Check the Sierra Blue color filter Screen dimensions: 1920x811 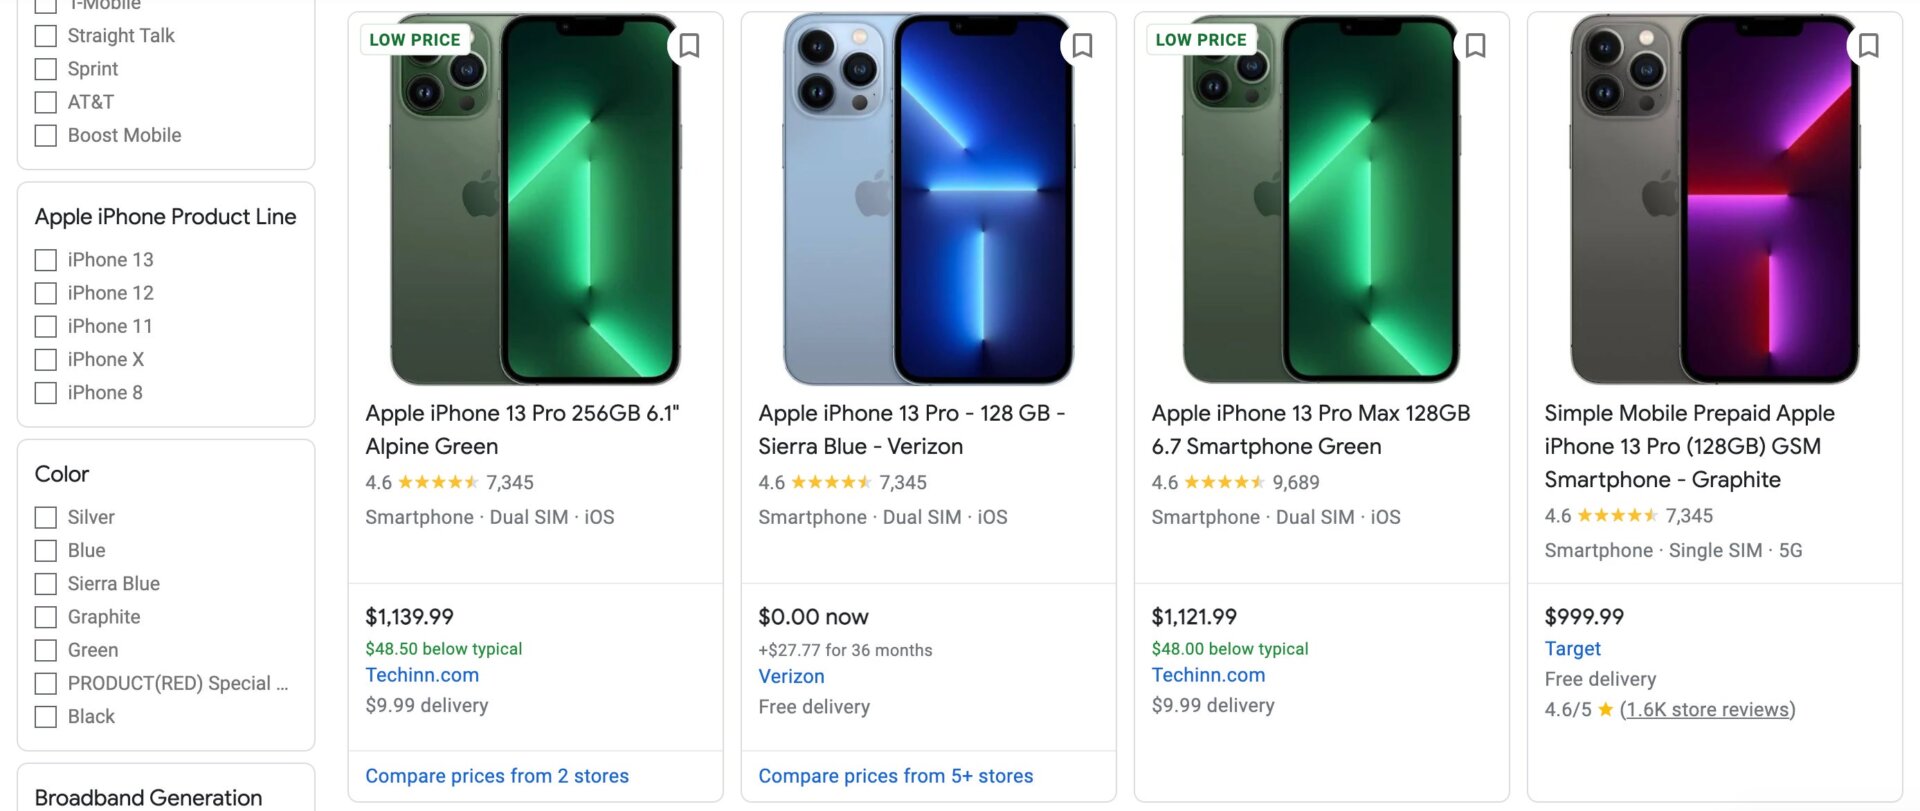[45, 583]
